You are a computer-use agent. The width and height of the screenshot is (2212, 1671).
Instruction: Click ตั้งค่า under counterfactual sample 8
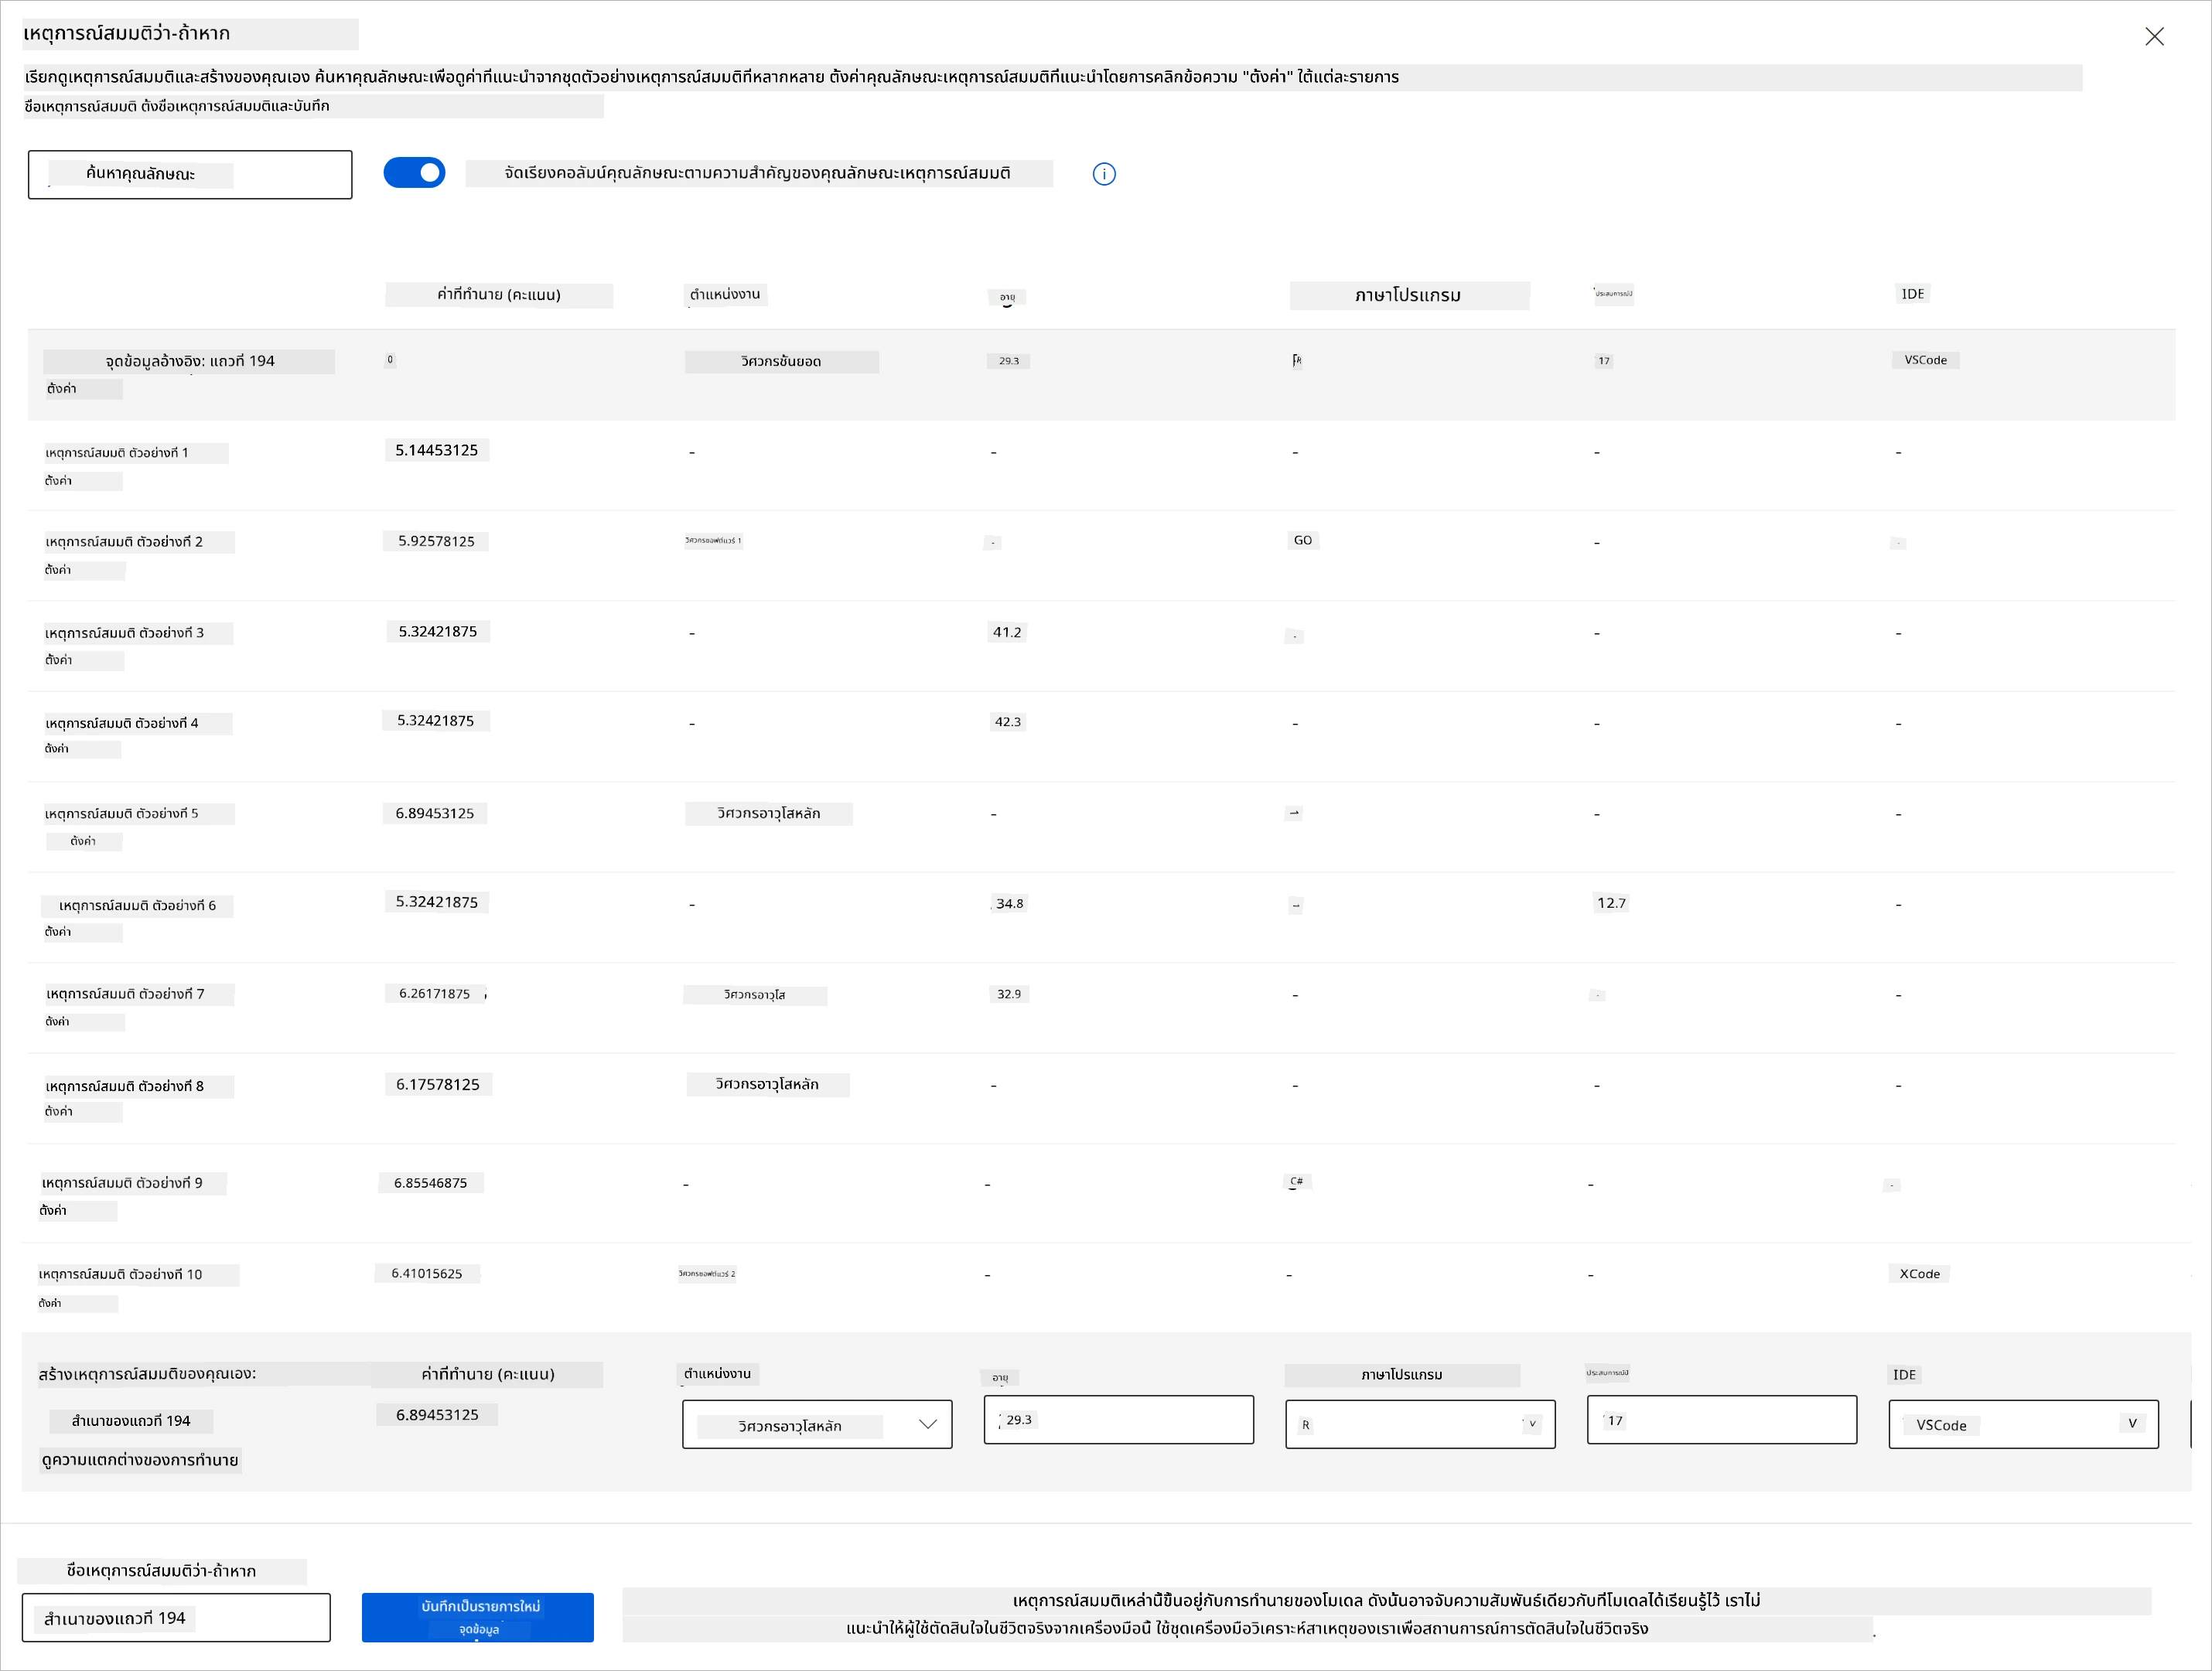click(x=59, y=1112)
